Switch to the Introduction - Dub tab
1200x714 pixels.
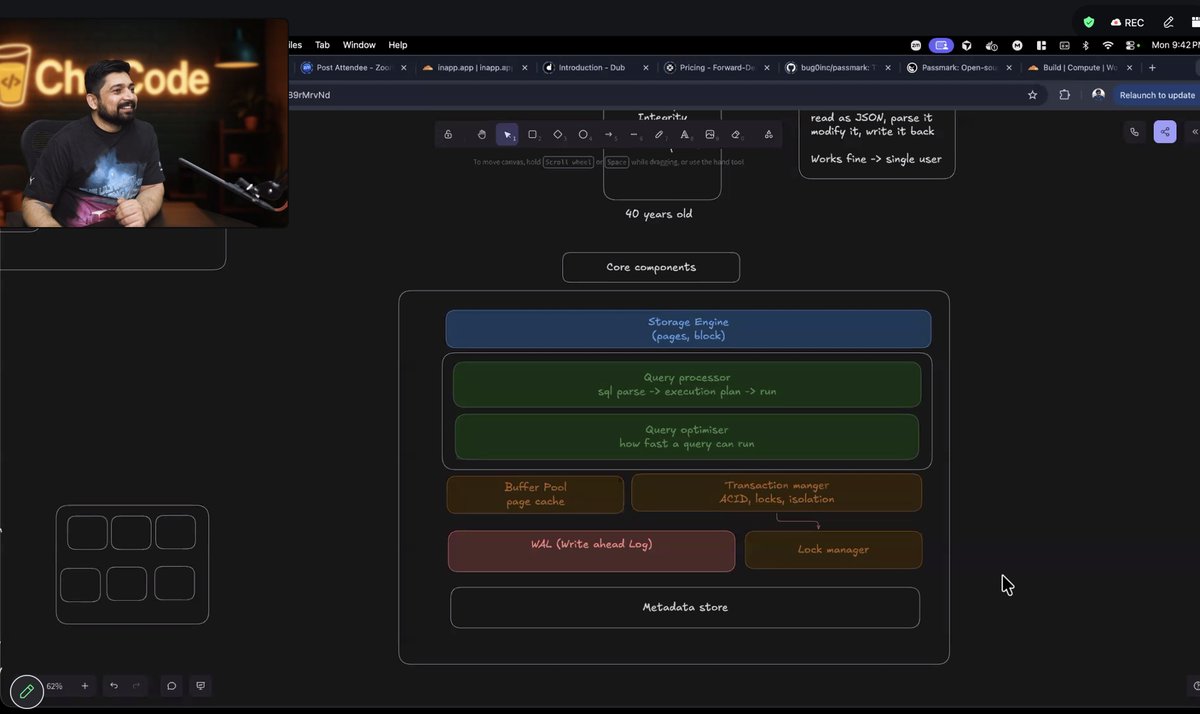[590, 67]
